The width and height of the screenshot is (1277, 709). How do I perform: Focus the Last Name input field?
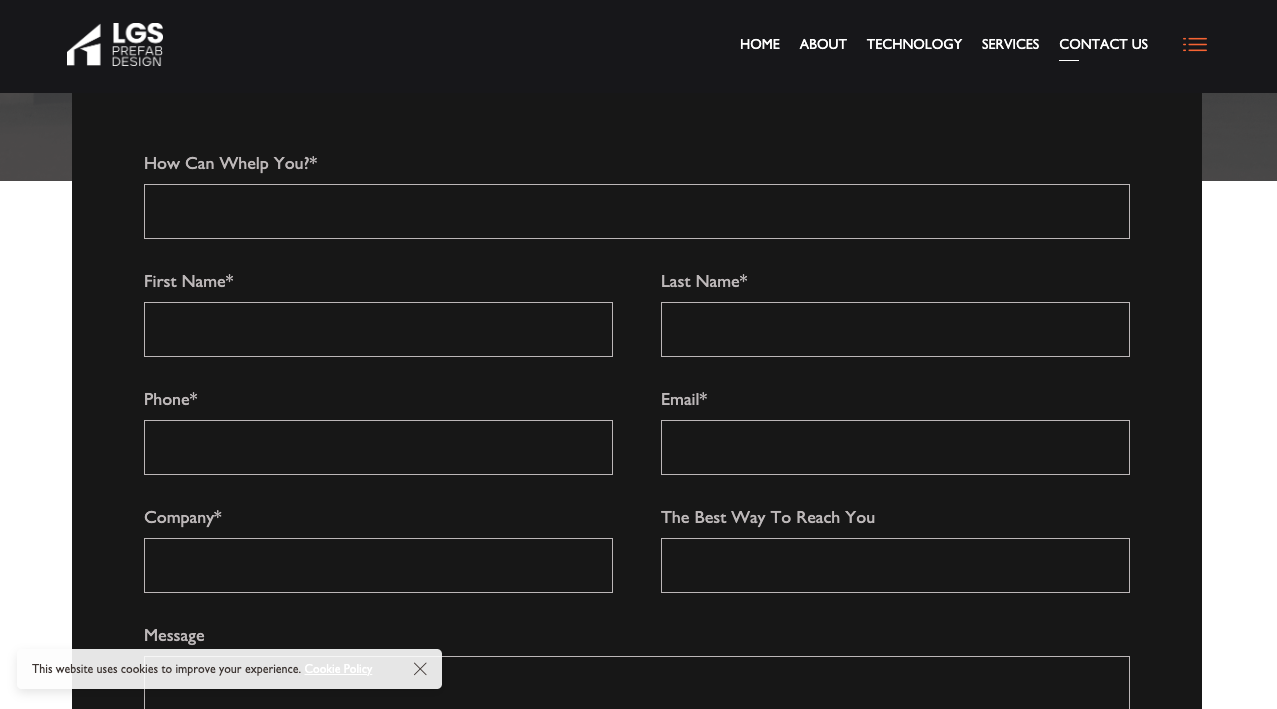click(895, 329)
